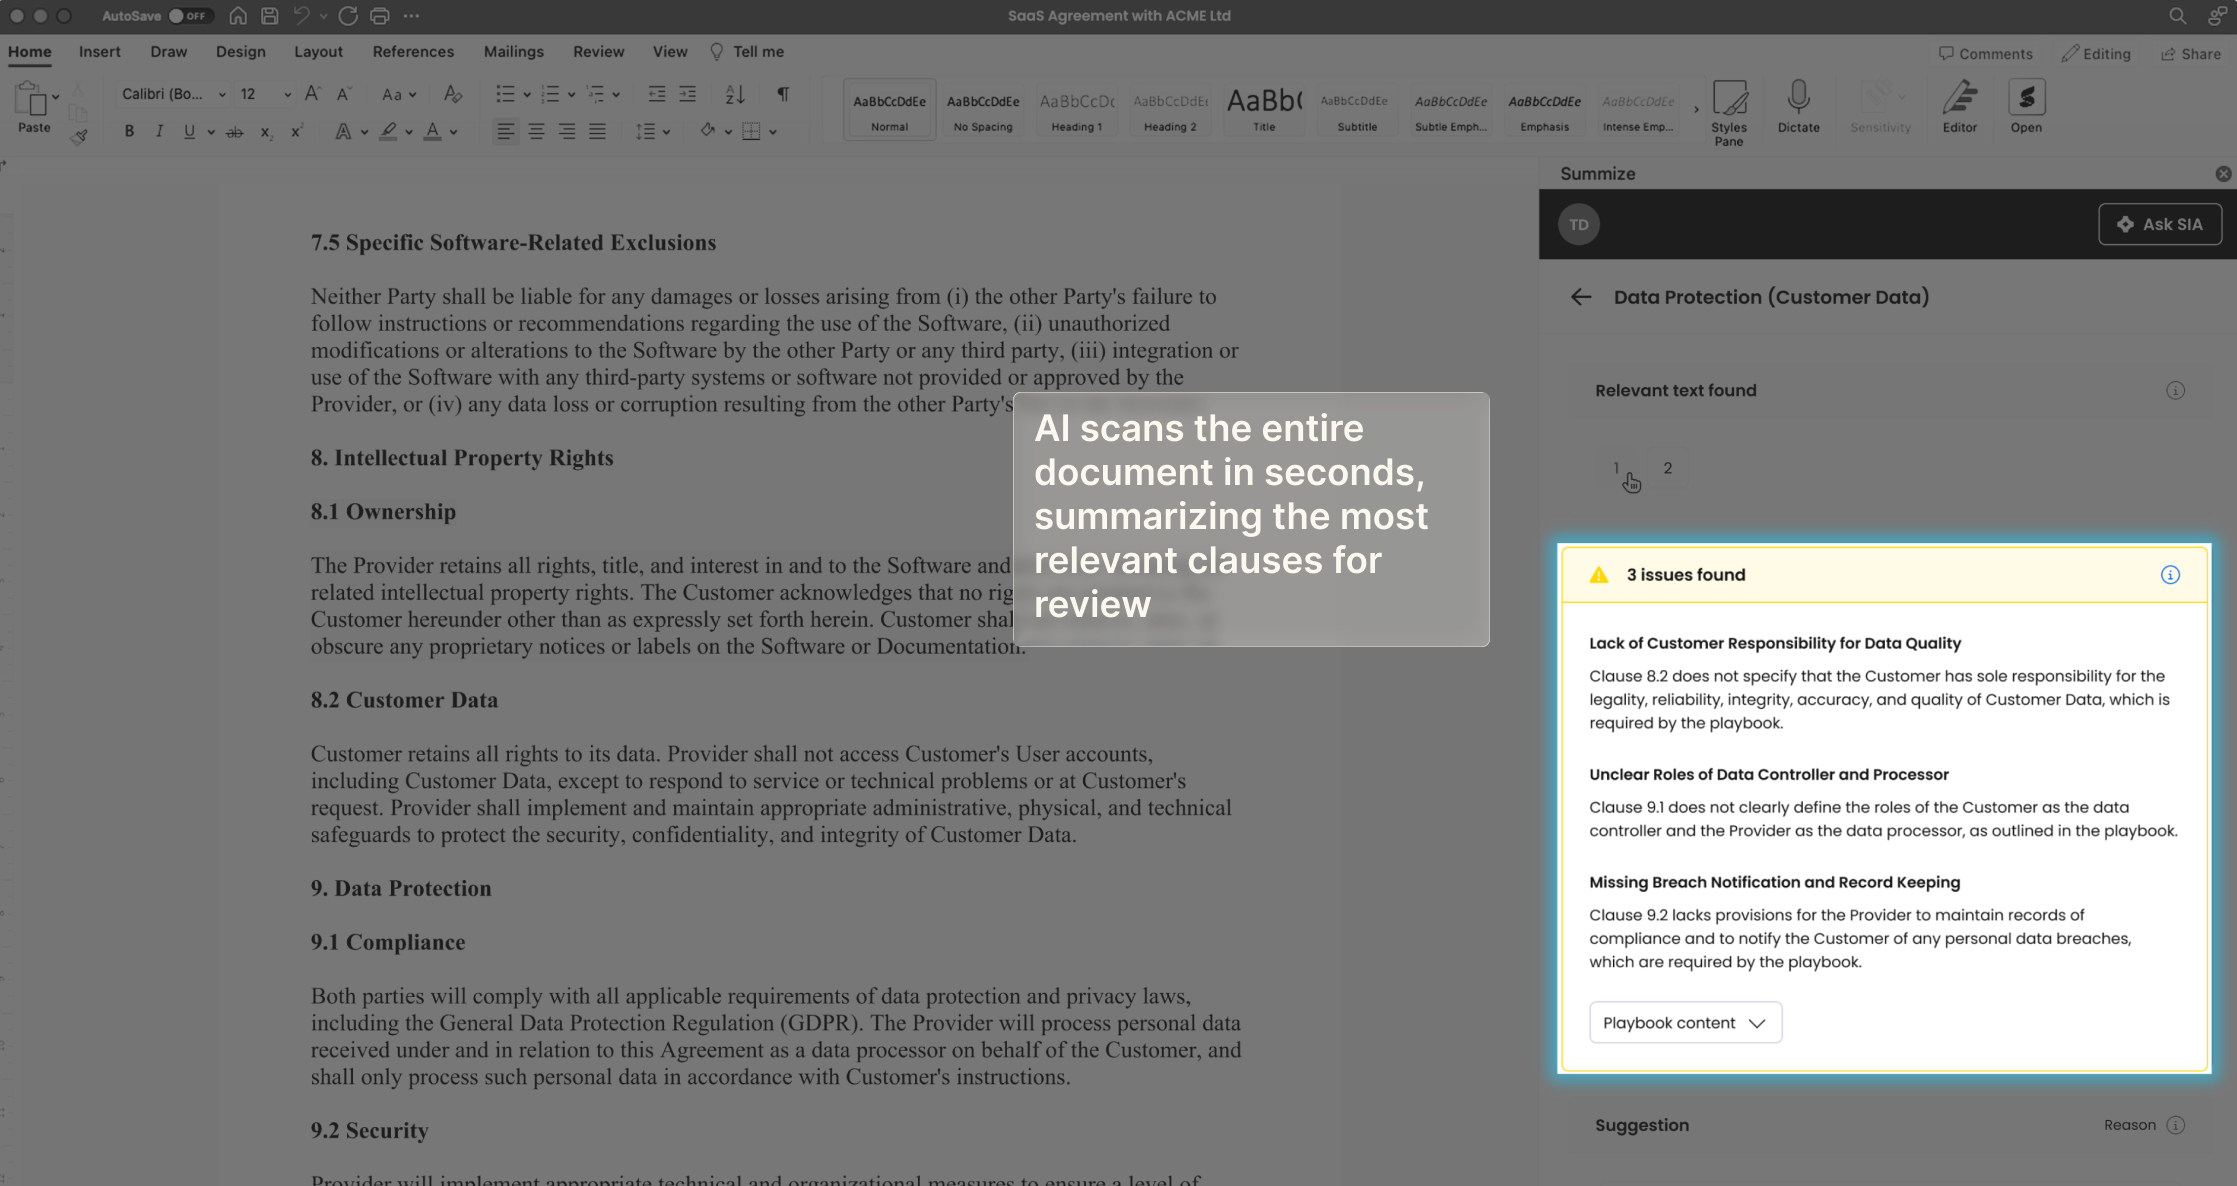Click the Numbering list icon
This screenshot has height=1186, width=2237.
tap(550, 94)
